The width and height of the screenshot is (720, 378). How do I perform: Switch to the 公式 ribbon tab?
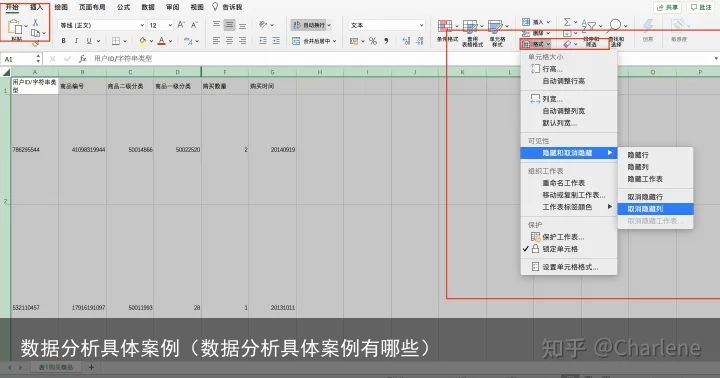(124, 7)
